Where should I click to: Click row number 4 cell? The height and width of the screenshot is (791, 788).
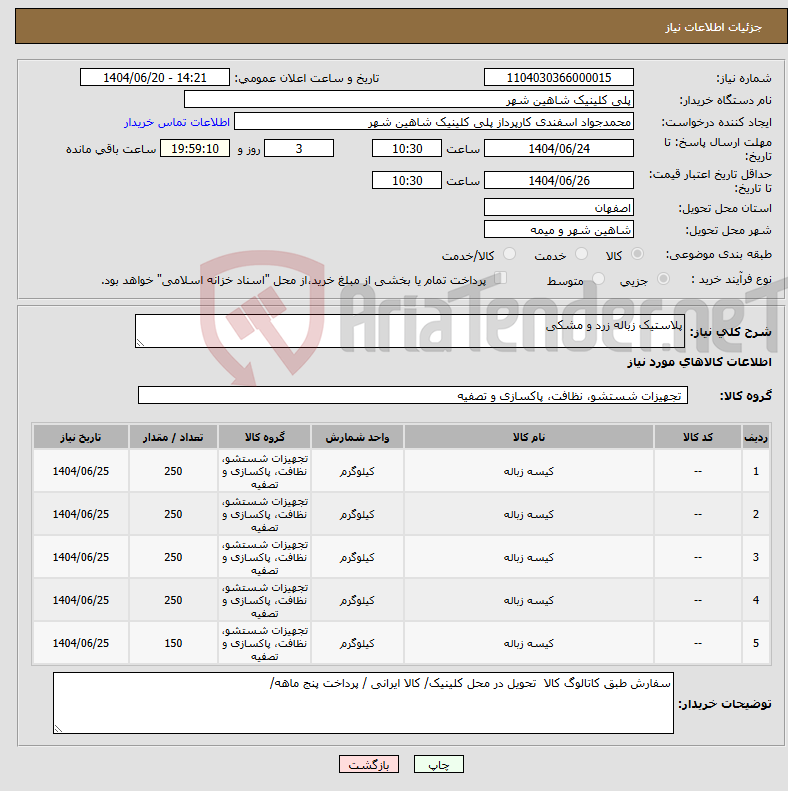[x=756, y=600]
